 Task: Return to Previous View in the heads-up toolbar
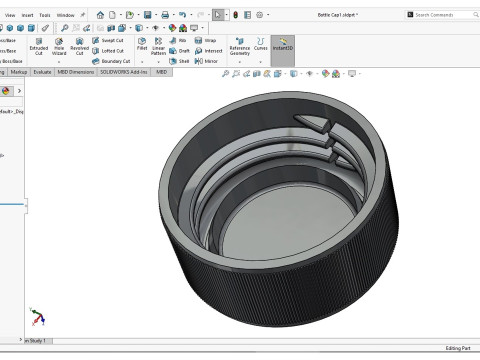pos(246,74)
